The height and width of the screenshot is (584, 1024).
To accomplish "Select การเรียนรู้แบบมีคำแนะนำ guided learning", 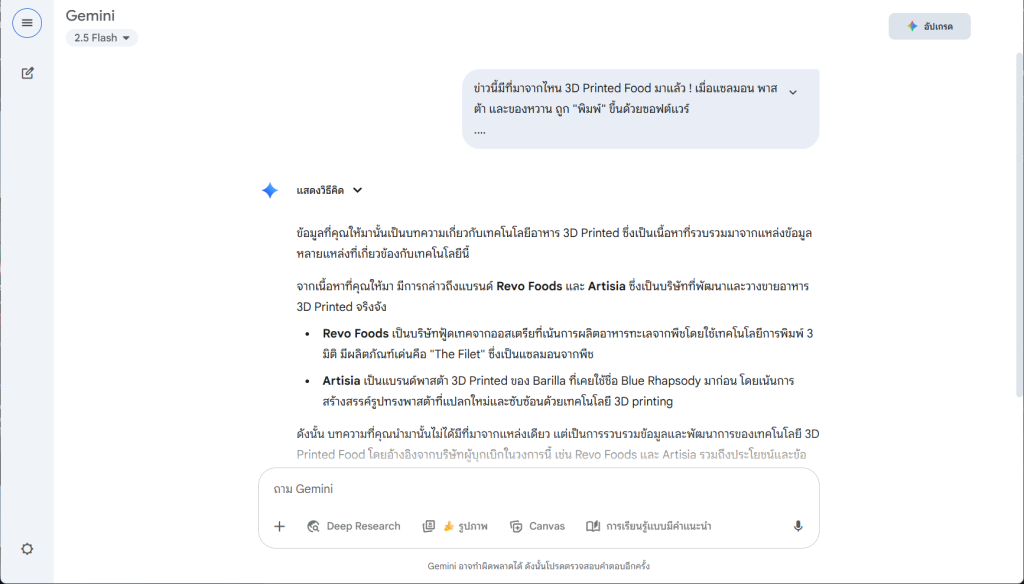I will coord(648,526).
